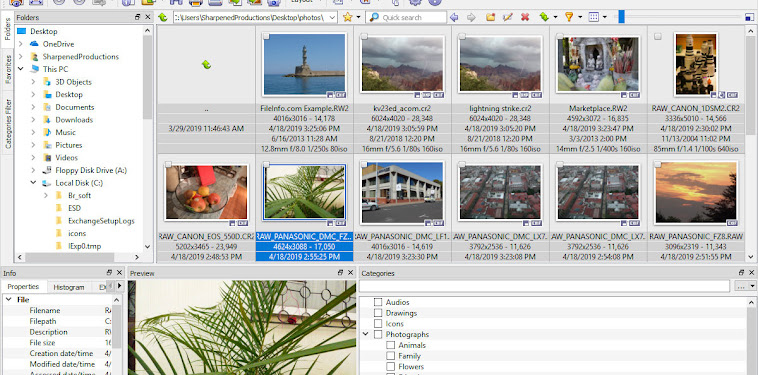Select Downloads in the folder tree
The height and width of the screenshot is (375, 758).
pos(74,120)
